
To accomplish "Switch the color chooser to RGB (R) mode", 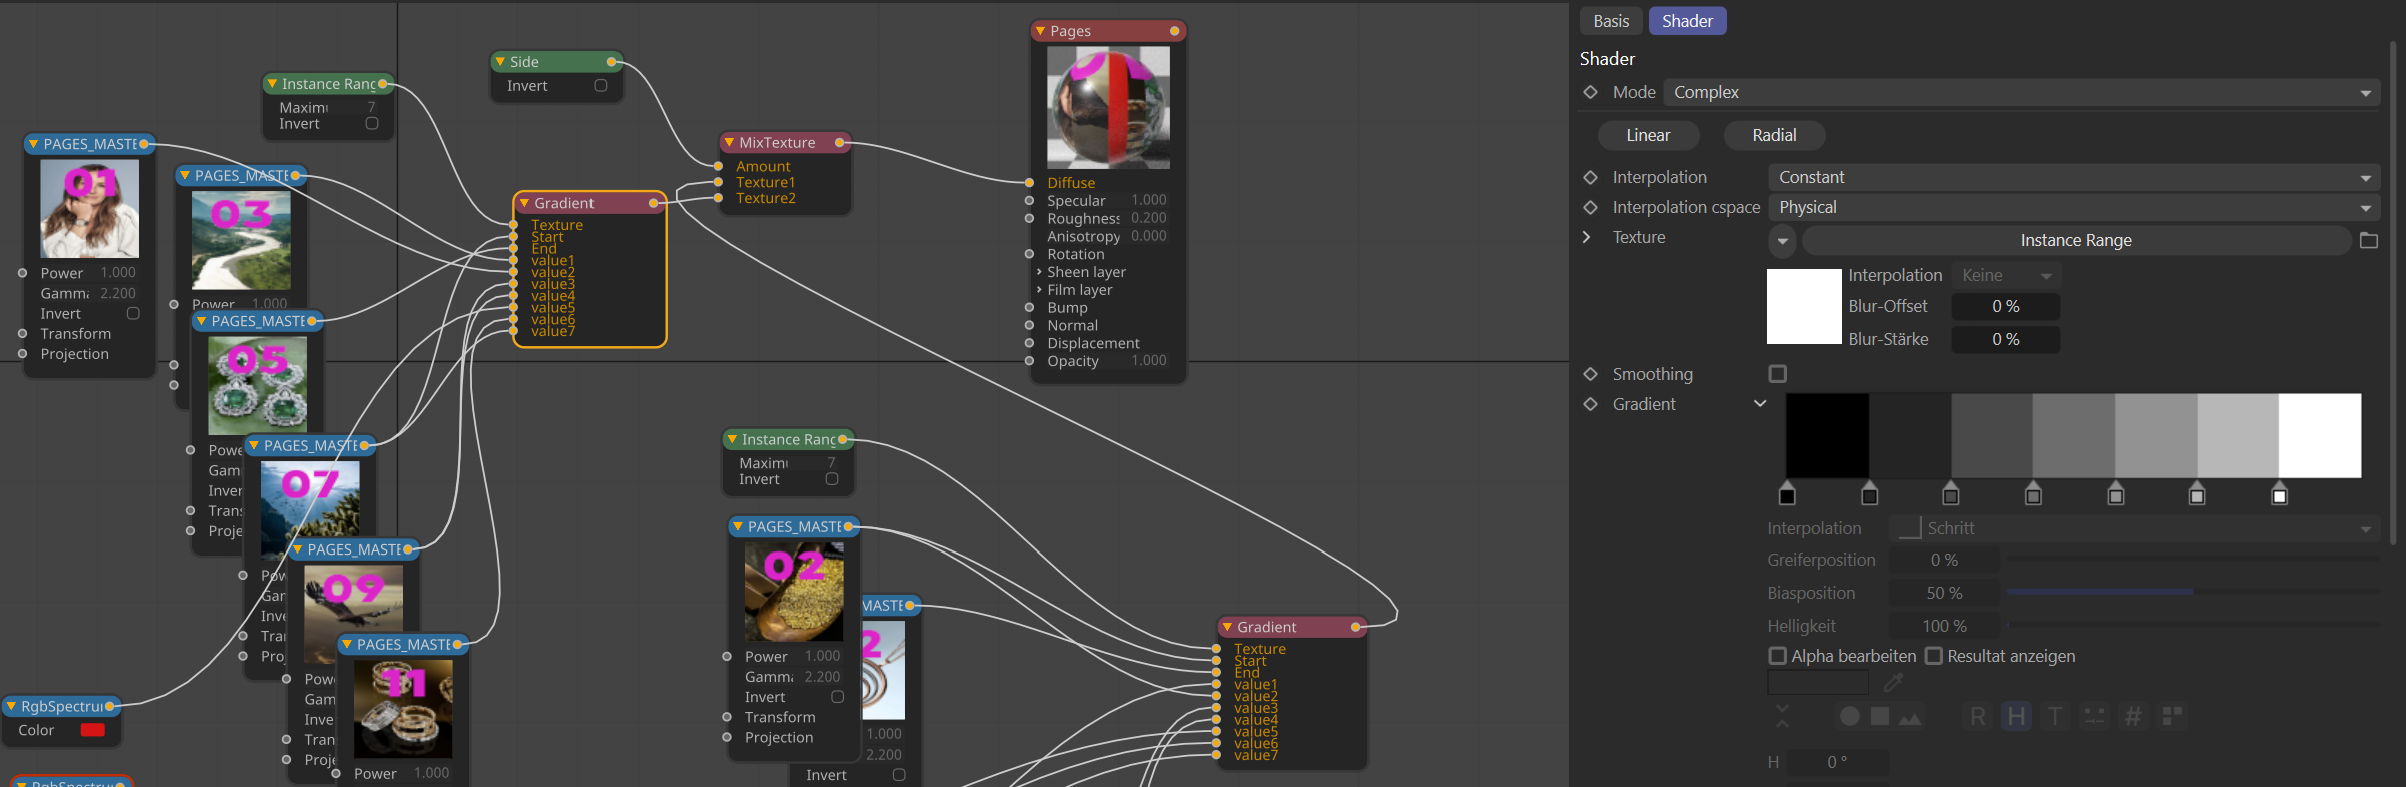I will point(1978,716).
